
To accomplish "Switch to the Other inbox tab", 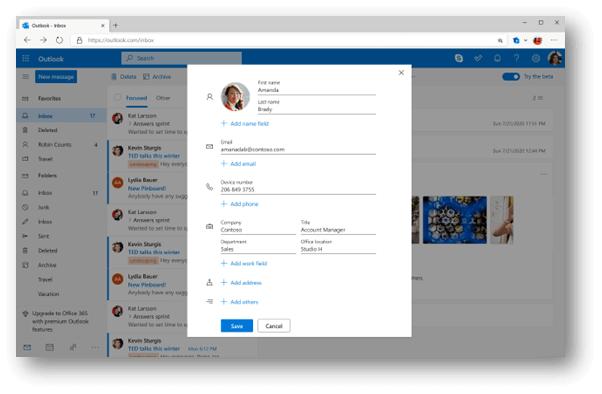I will (x=163, y=98).
